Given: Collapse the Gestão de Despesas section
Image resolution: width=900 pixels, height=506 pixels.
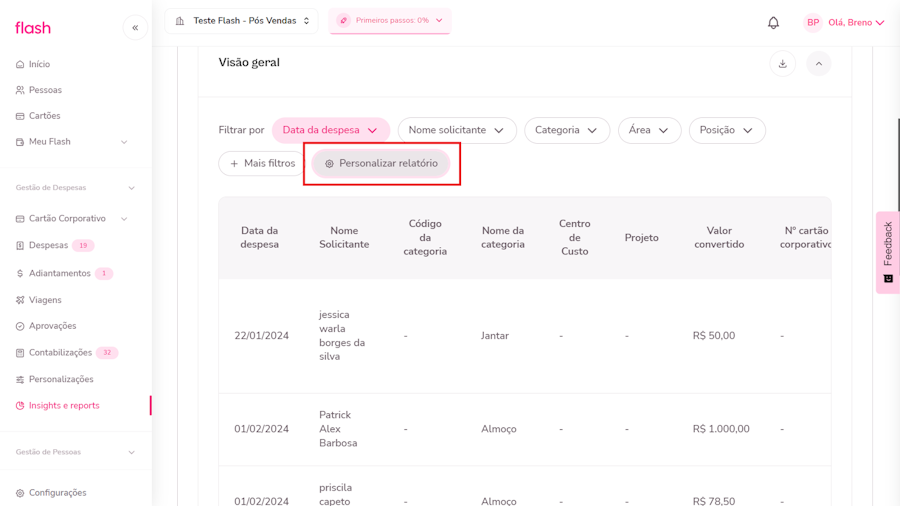Looking at the screenshot, I should pyautogui.click(x=131, y=188).
